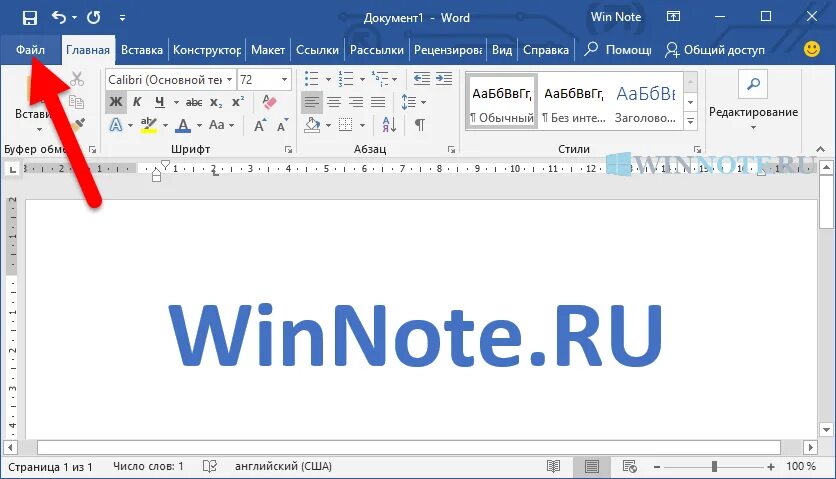Switch to the Вставка tab
Image resolution: width=836 pixels, height=479 pixels.
(141, 50)
